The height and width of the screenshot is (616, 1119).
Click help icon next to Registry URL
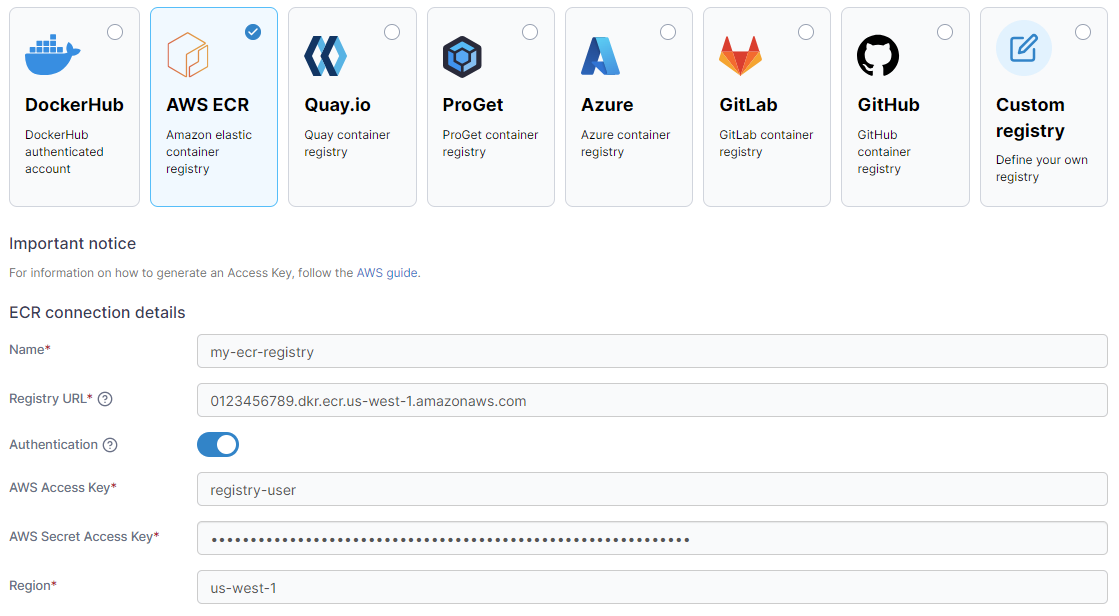(x=105, y=399)
